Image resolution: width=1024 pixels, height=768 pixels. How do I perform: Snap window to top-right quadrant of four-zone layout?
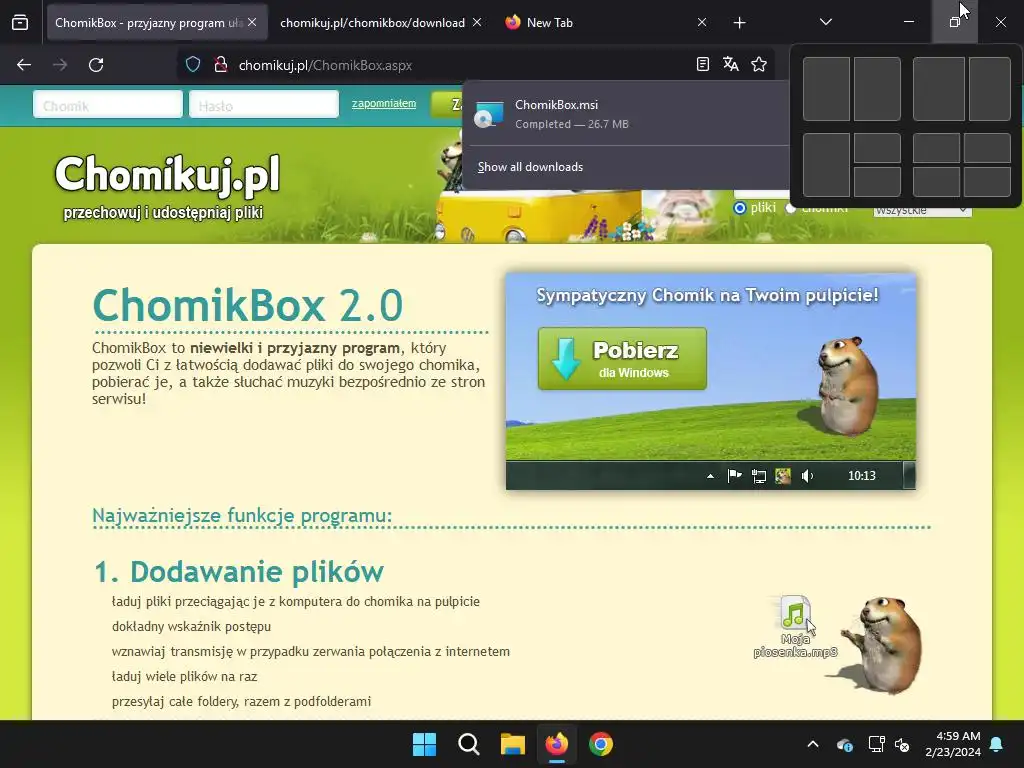coord(987,148)
